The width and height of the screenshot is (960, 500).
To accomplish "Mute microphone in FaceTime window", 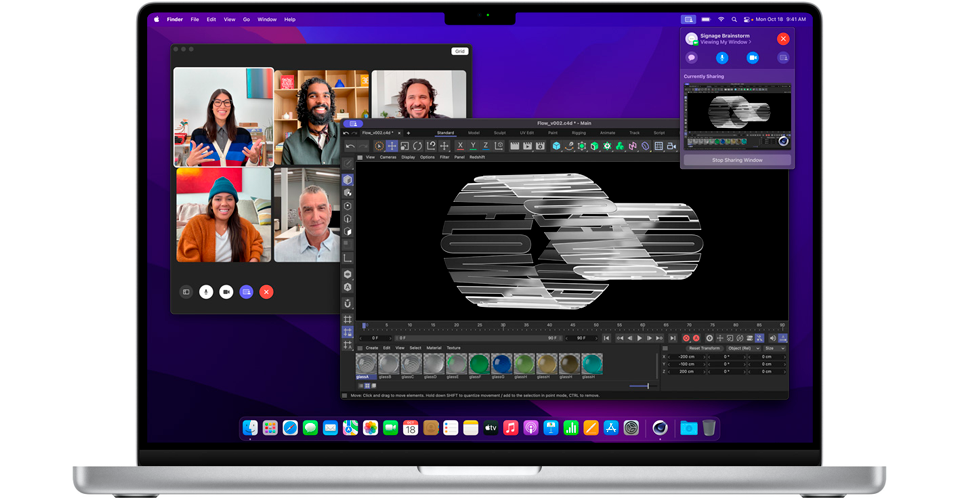I will 206,292.
